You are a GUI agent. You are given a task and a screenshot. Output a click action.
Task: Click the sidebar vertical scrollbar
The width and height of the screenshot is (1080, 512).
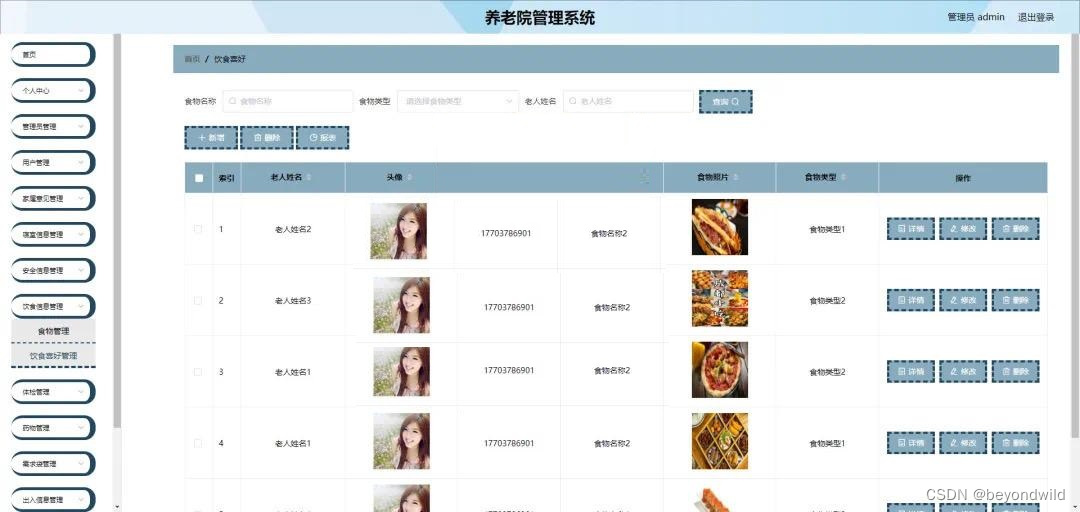coord(117,231)
